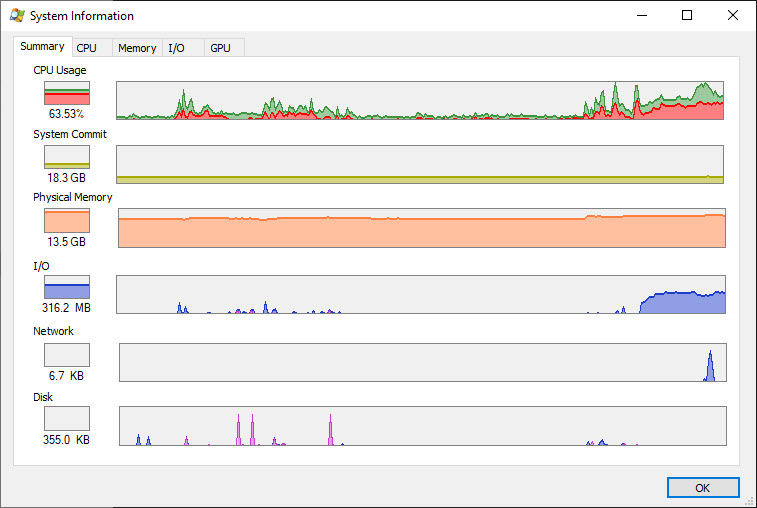
Task: Click the Network history graph
Action: (x=423, y=363)
